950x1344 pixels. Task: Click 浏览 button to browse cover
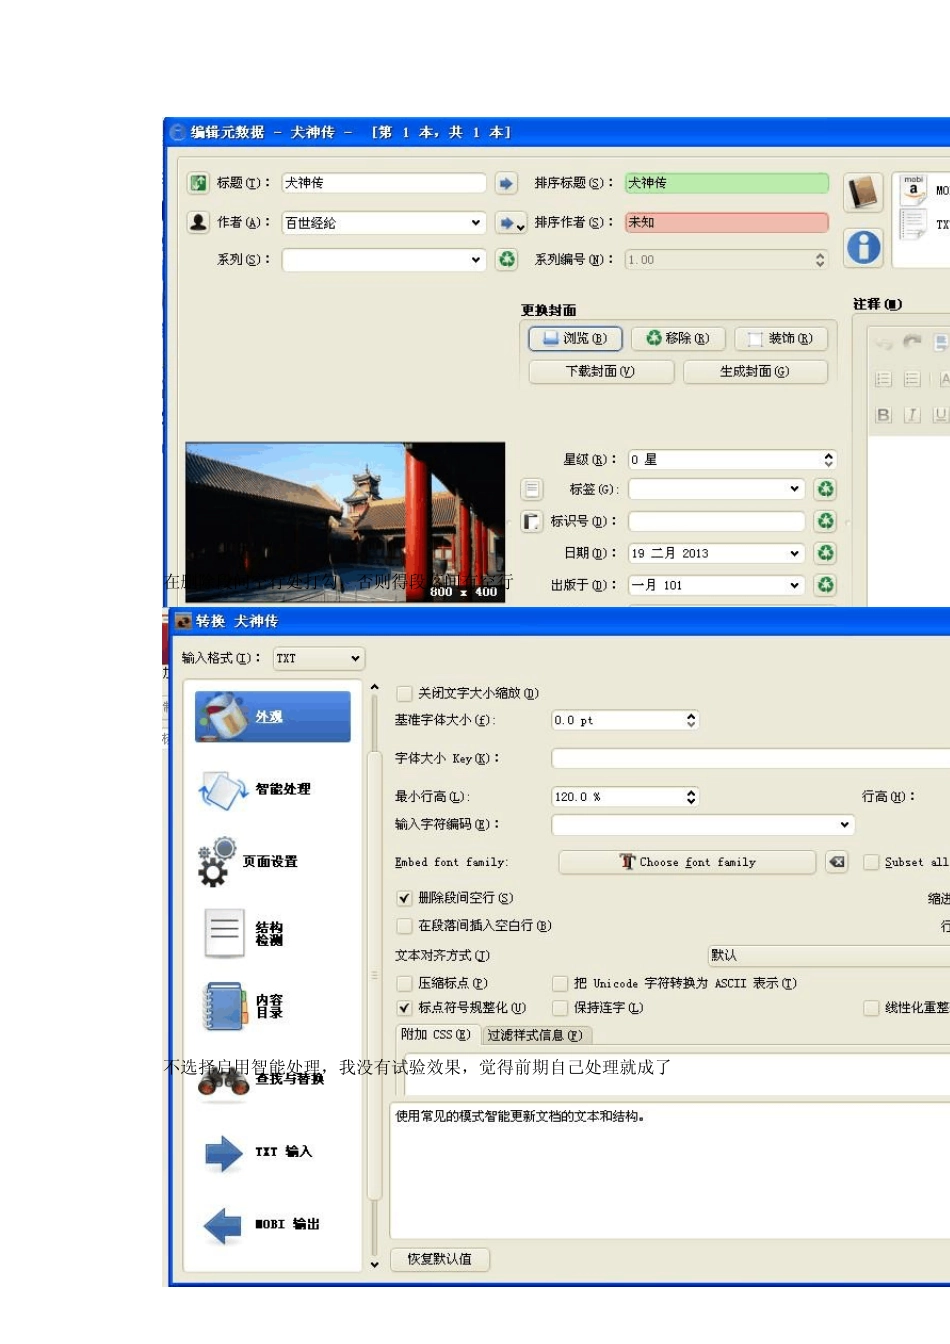(575, 339)
